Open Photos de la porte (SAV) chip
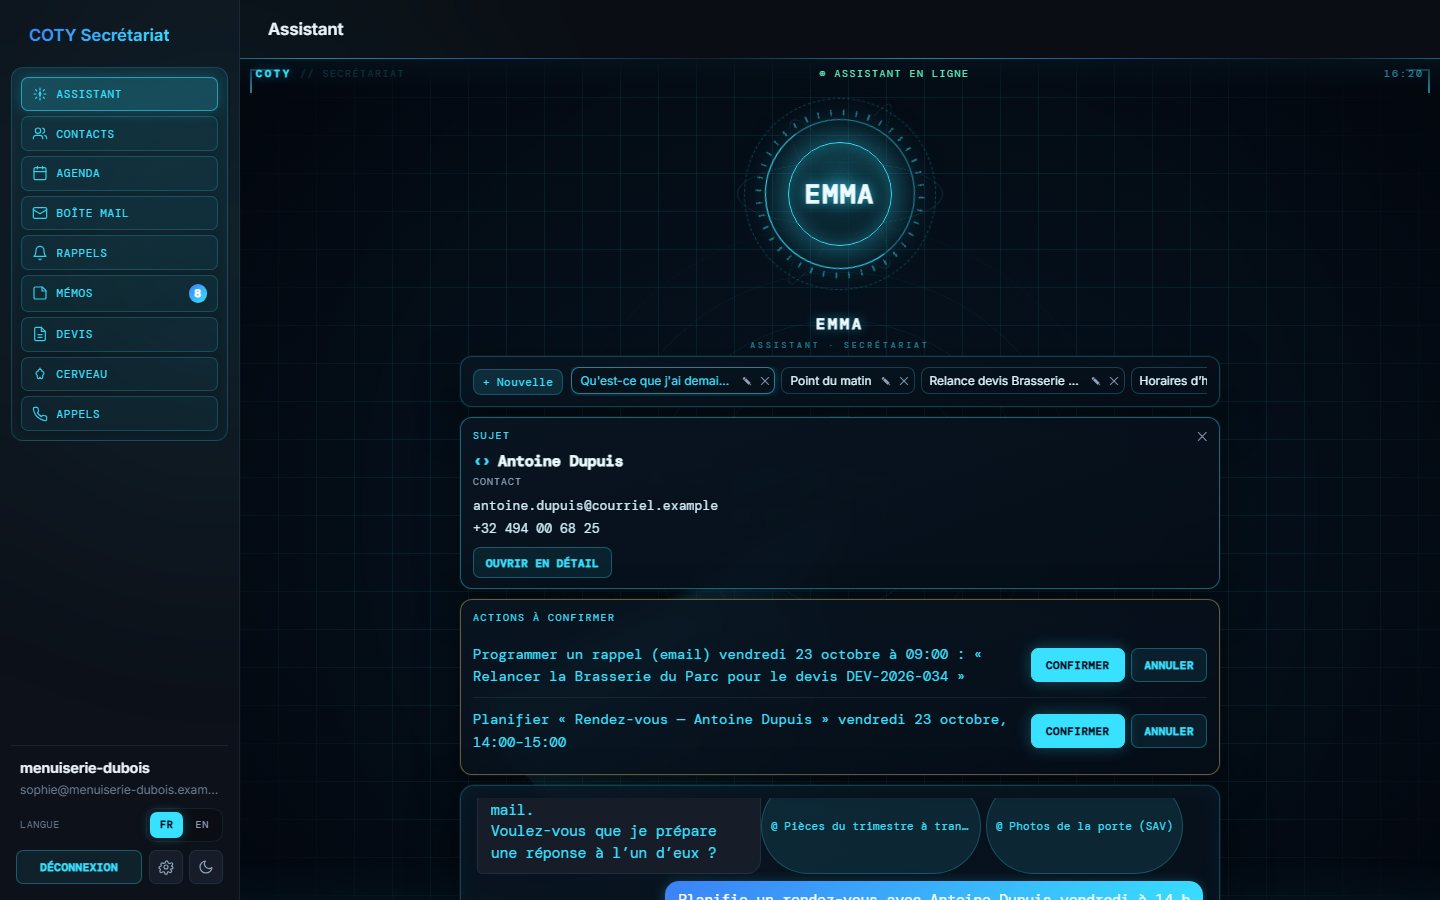This screenshot has height=900, width=1440. (x=1084, y=827)
